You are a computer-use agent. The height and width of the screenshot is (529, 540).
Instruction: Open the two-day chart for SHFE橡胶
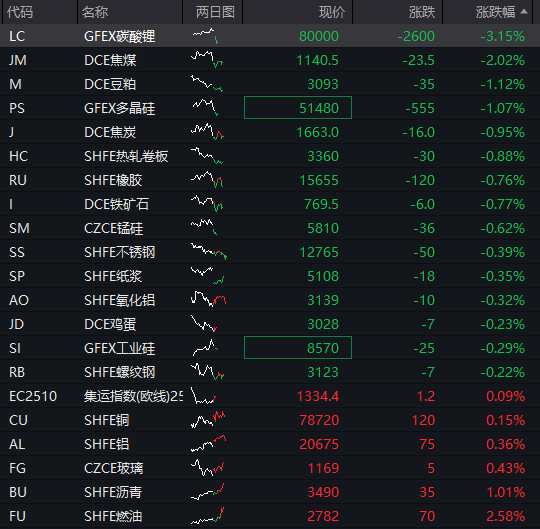pos(207,179)
